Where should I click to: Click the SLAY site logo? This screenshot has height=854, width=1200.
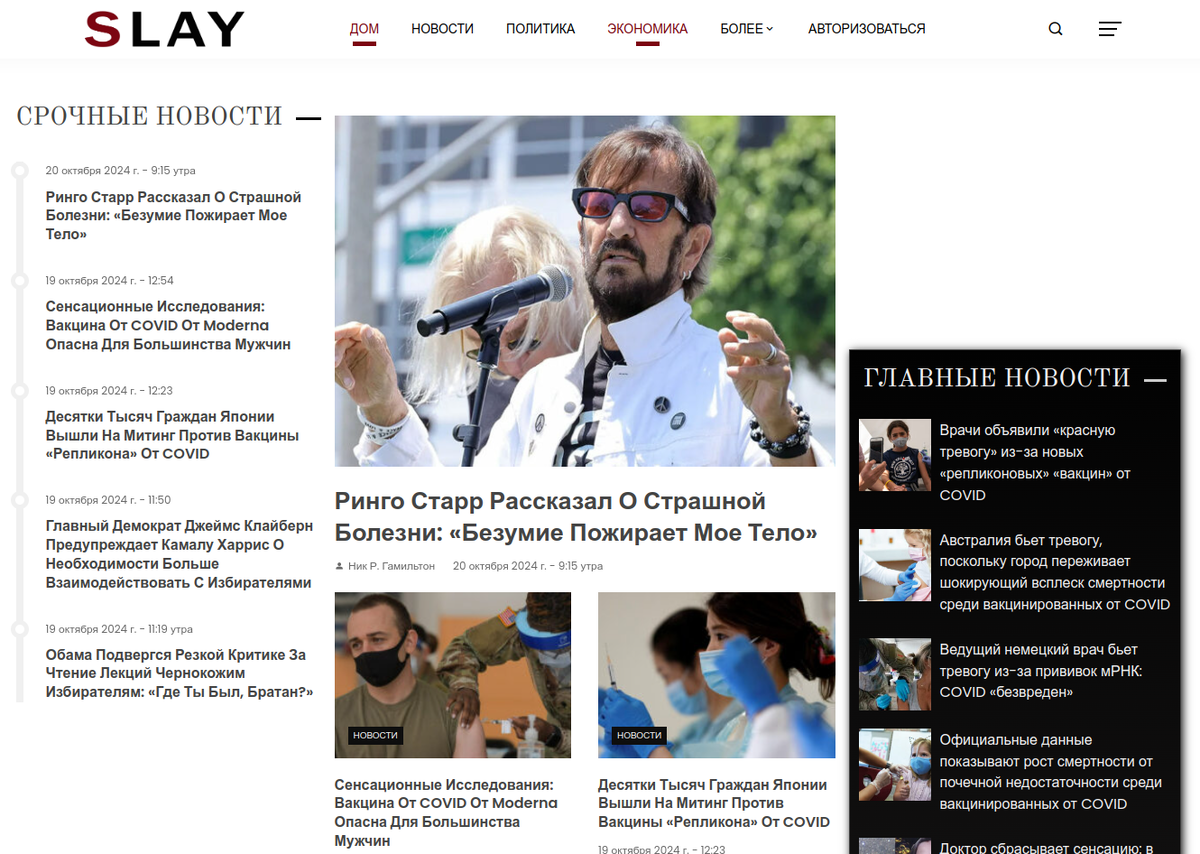[x=165, y=29]
